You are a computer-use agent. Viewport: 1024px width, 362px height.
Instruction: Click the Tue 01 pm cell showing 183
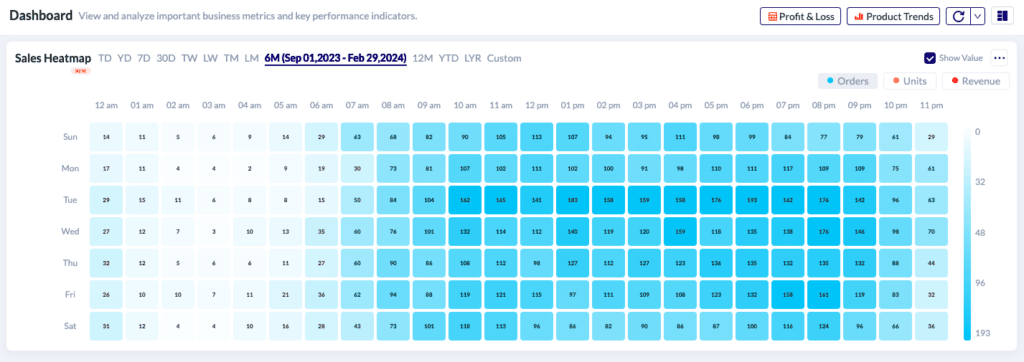[x=574, y=200]
